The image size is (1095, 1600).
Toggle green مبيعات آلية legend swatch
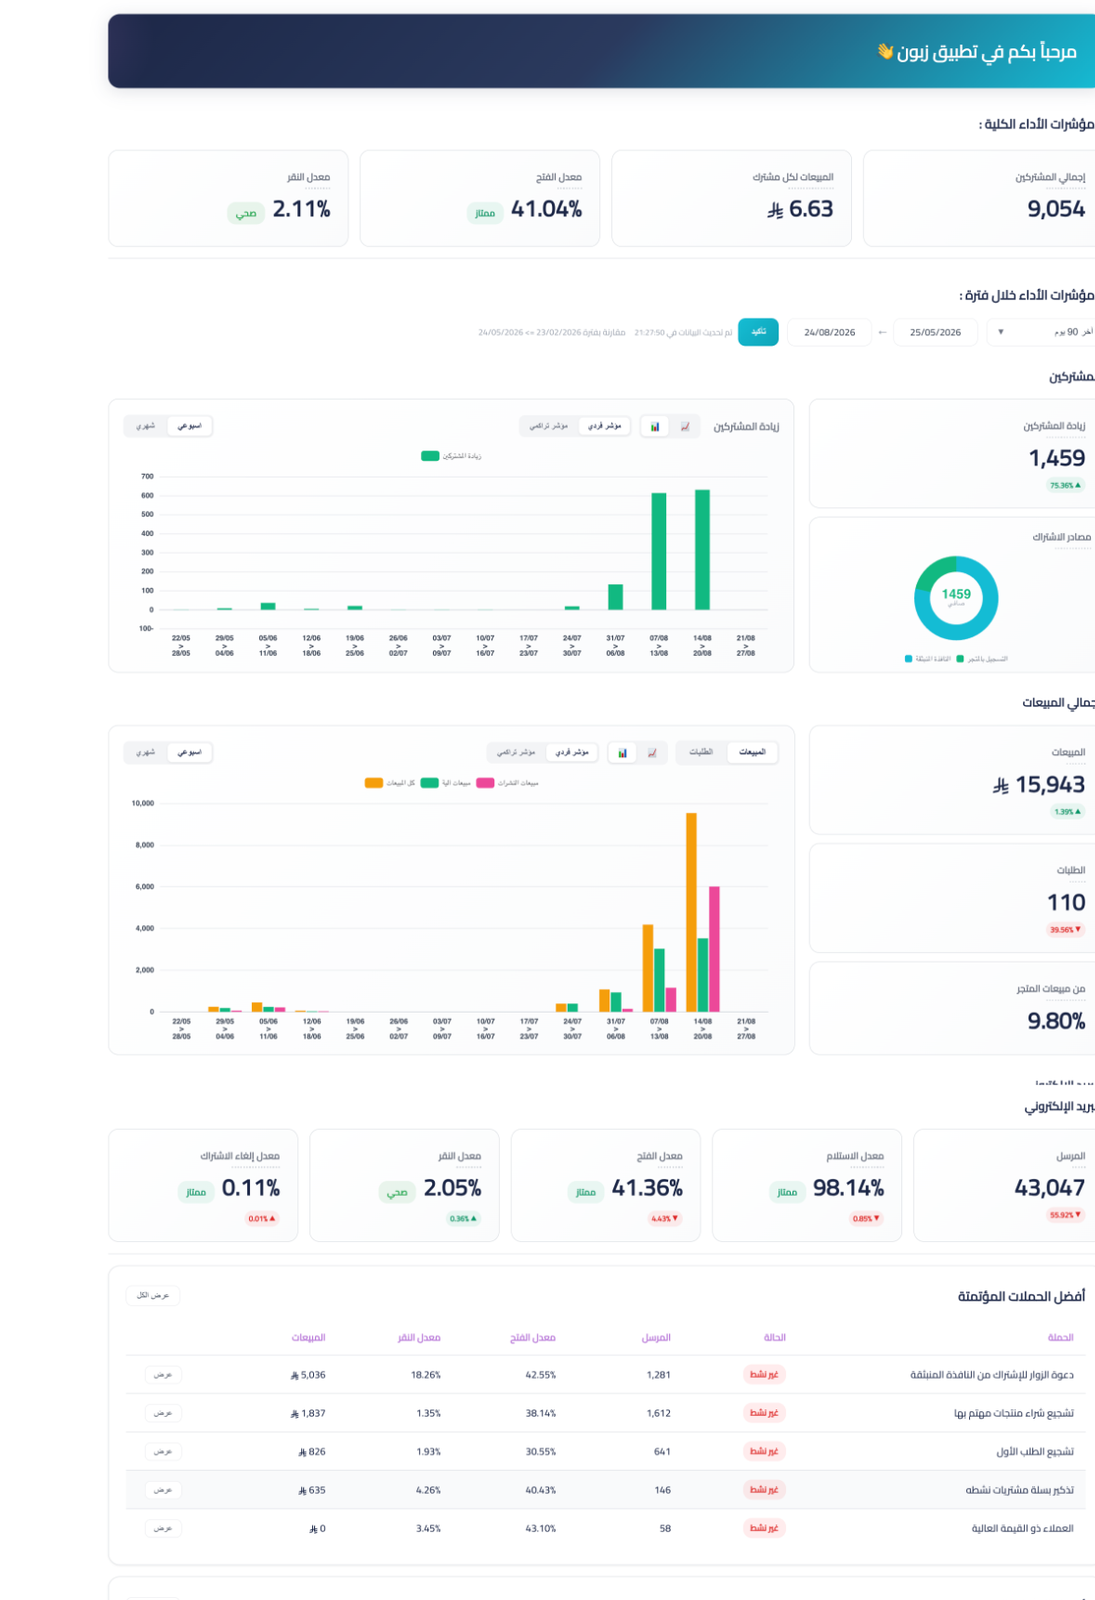(430, 783)
